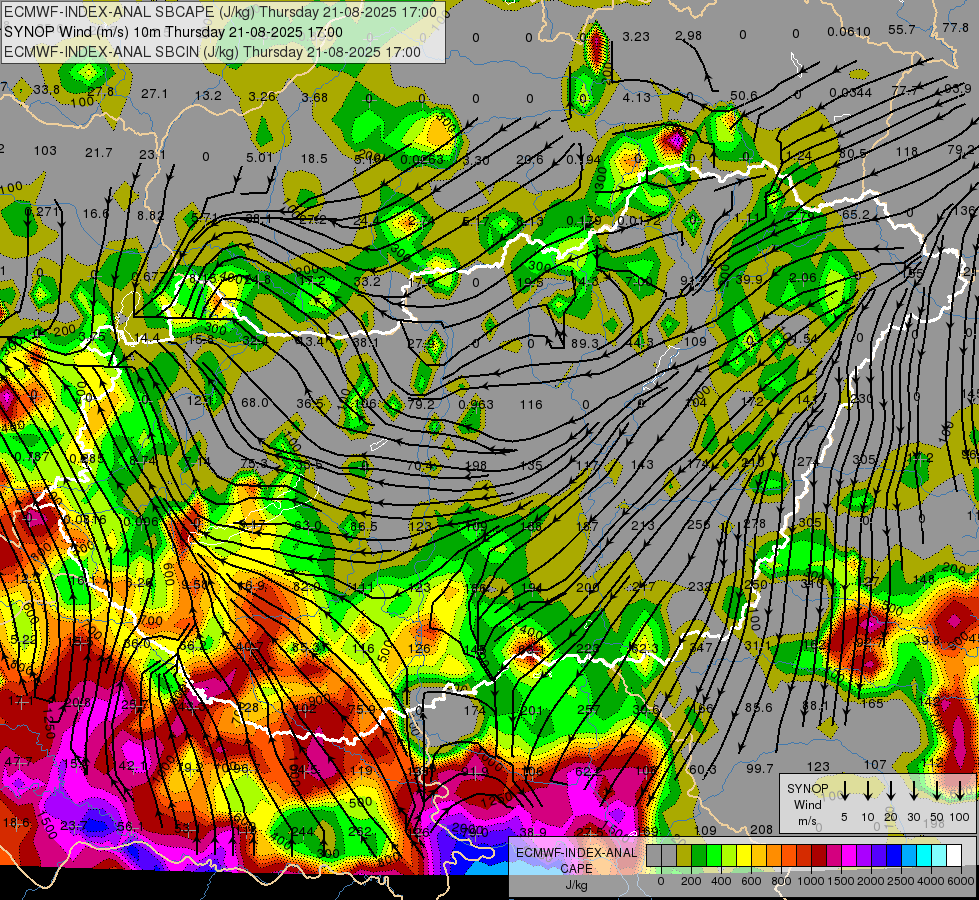Click the '77.8' map value
The height and width of the screenshot is (900, 979).
pos(955,27)
